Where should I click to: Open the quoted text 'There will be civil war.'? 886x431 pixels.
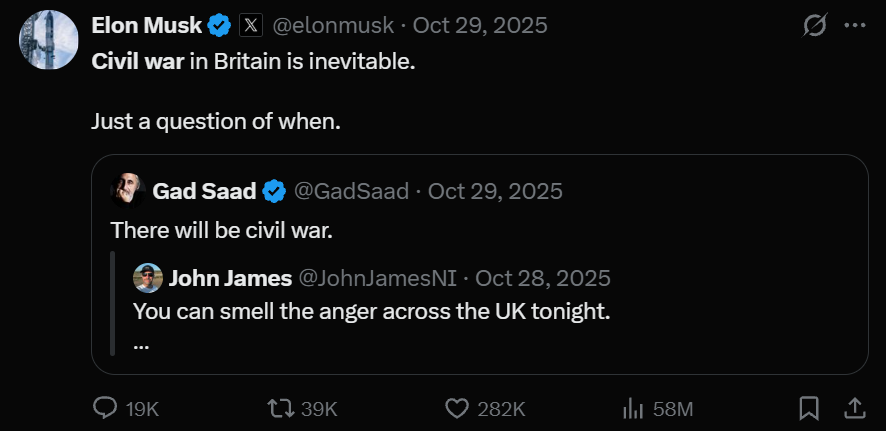pyautogui.click(x=222, y=230)
